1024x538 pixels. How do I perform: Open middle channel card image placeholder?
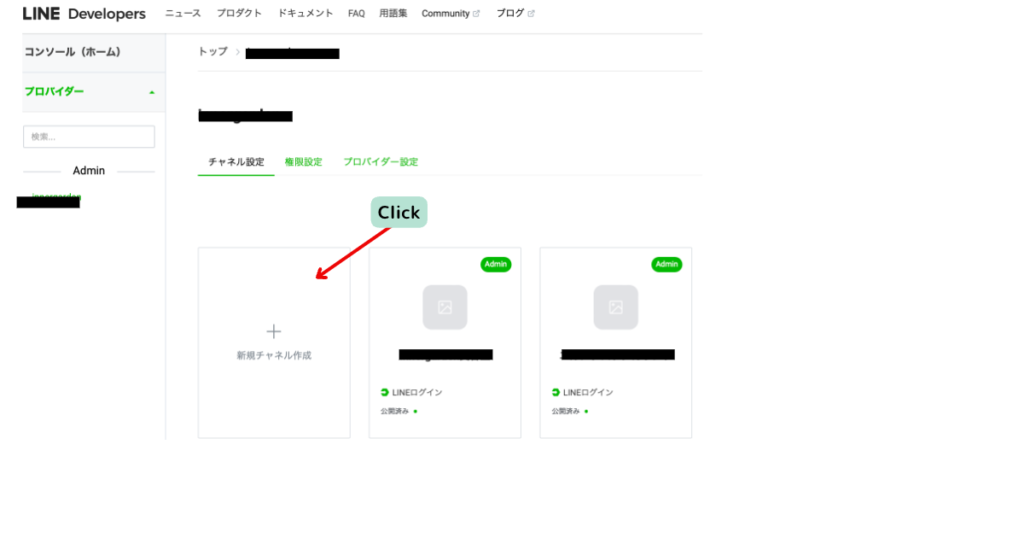[x=445, y=307]
